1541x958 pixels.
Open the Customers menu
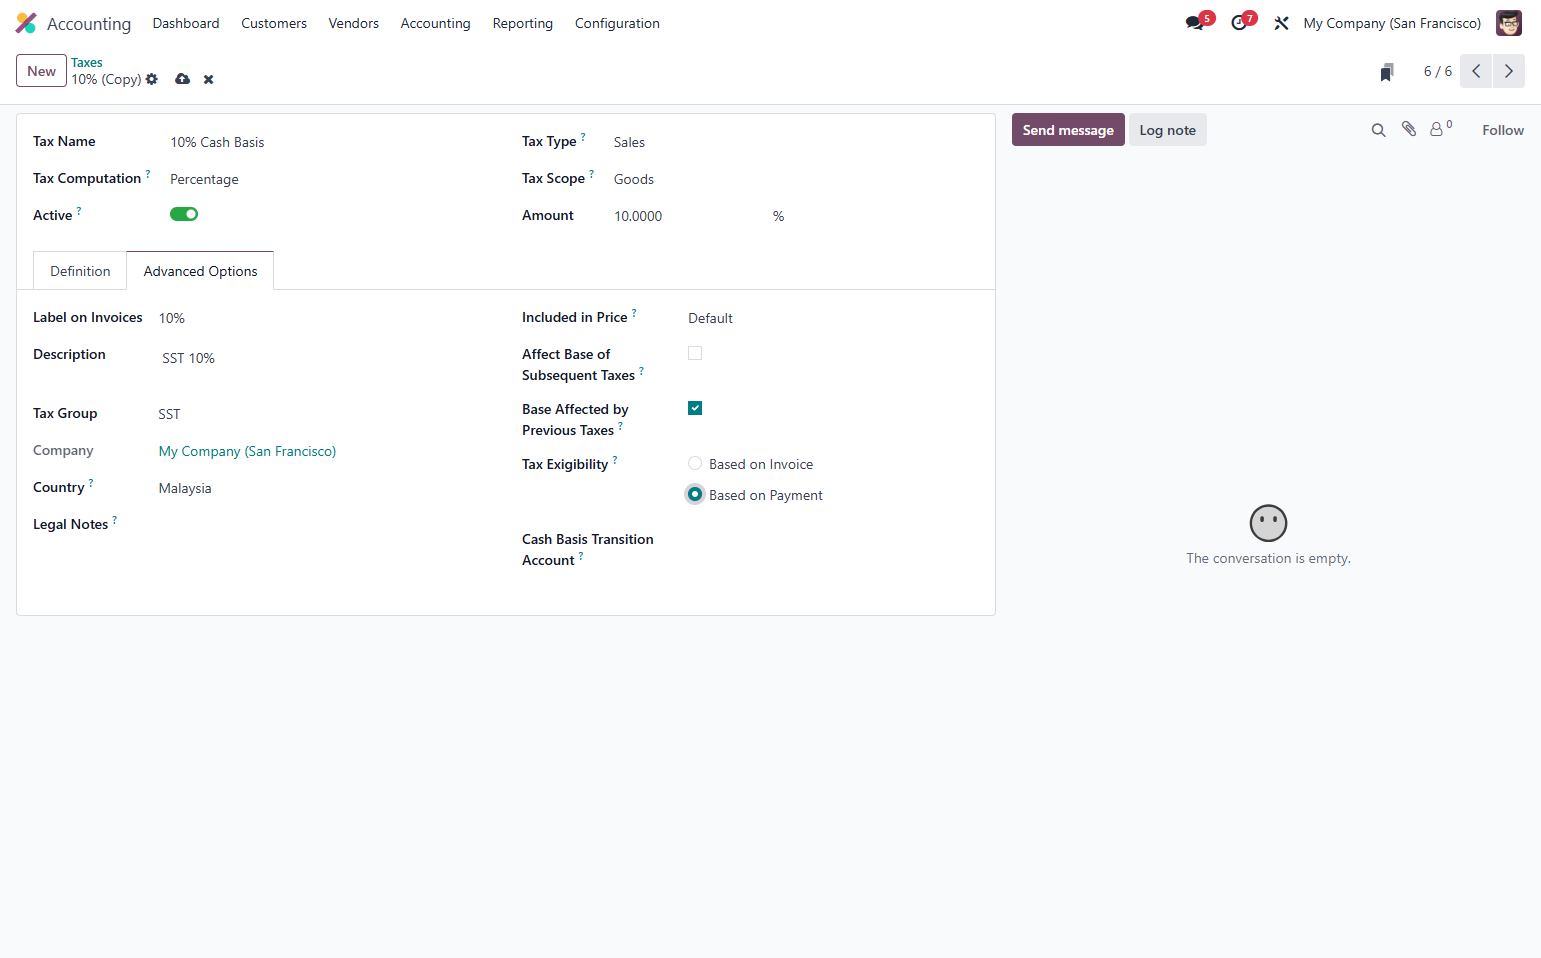(274, 23)
